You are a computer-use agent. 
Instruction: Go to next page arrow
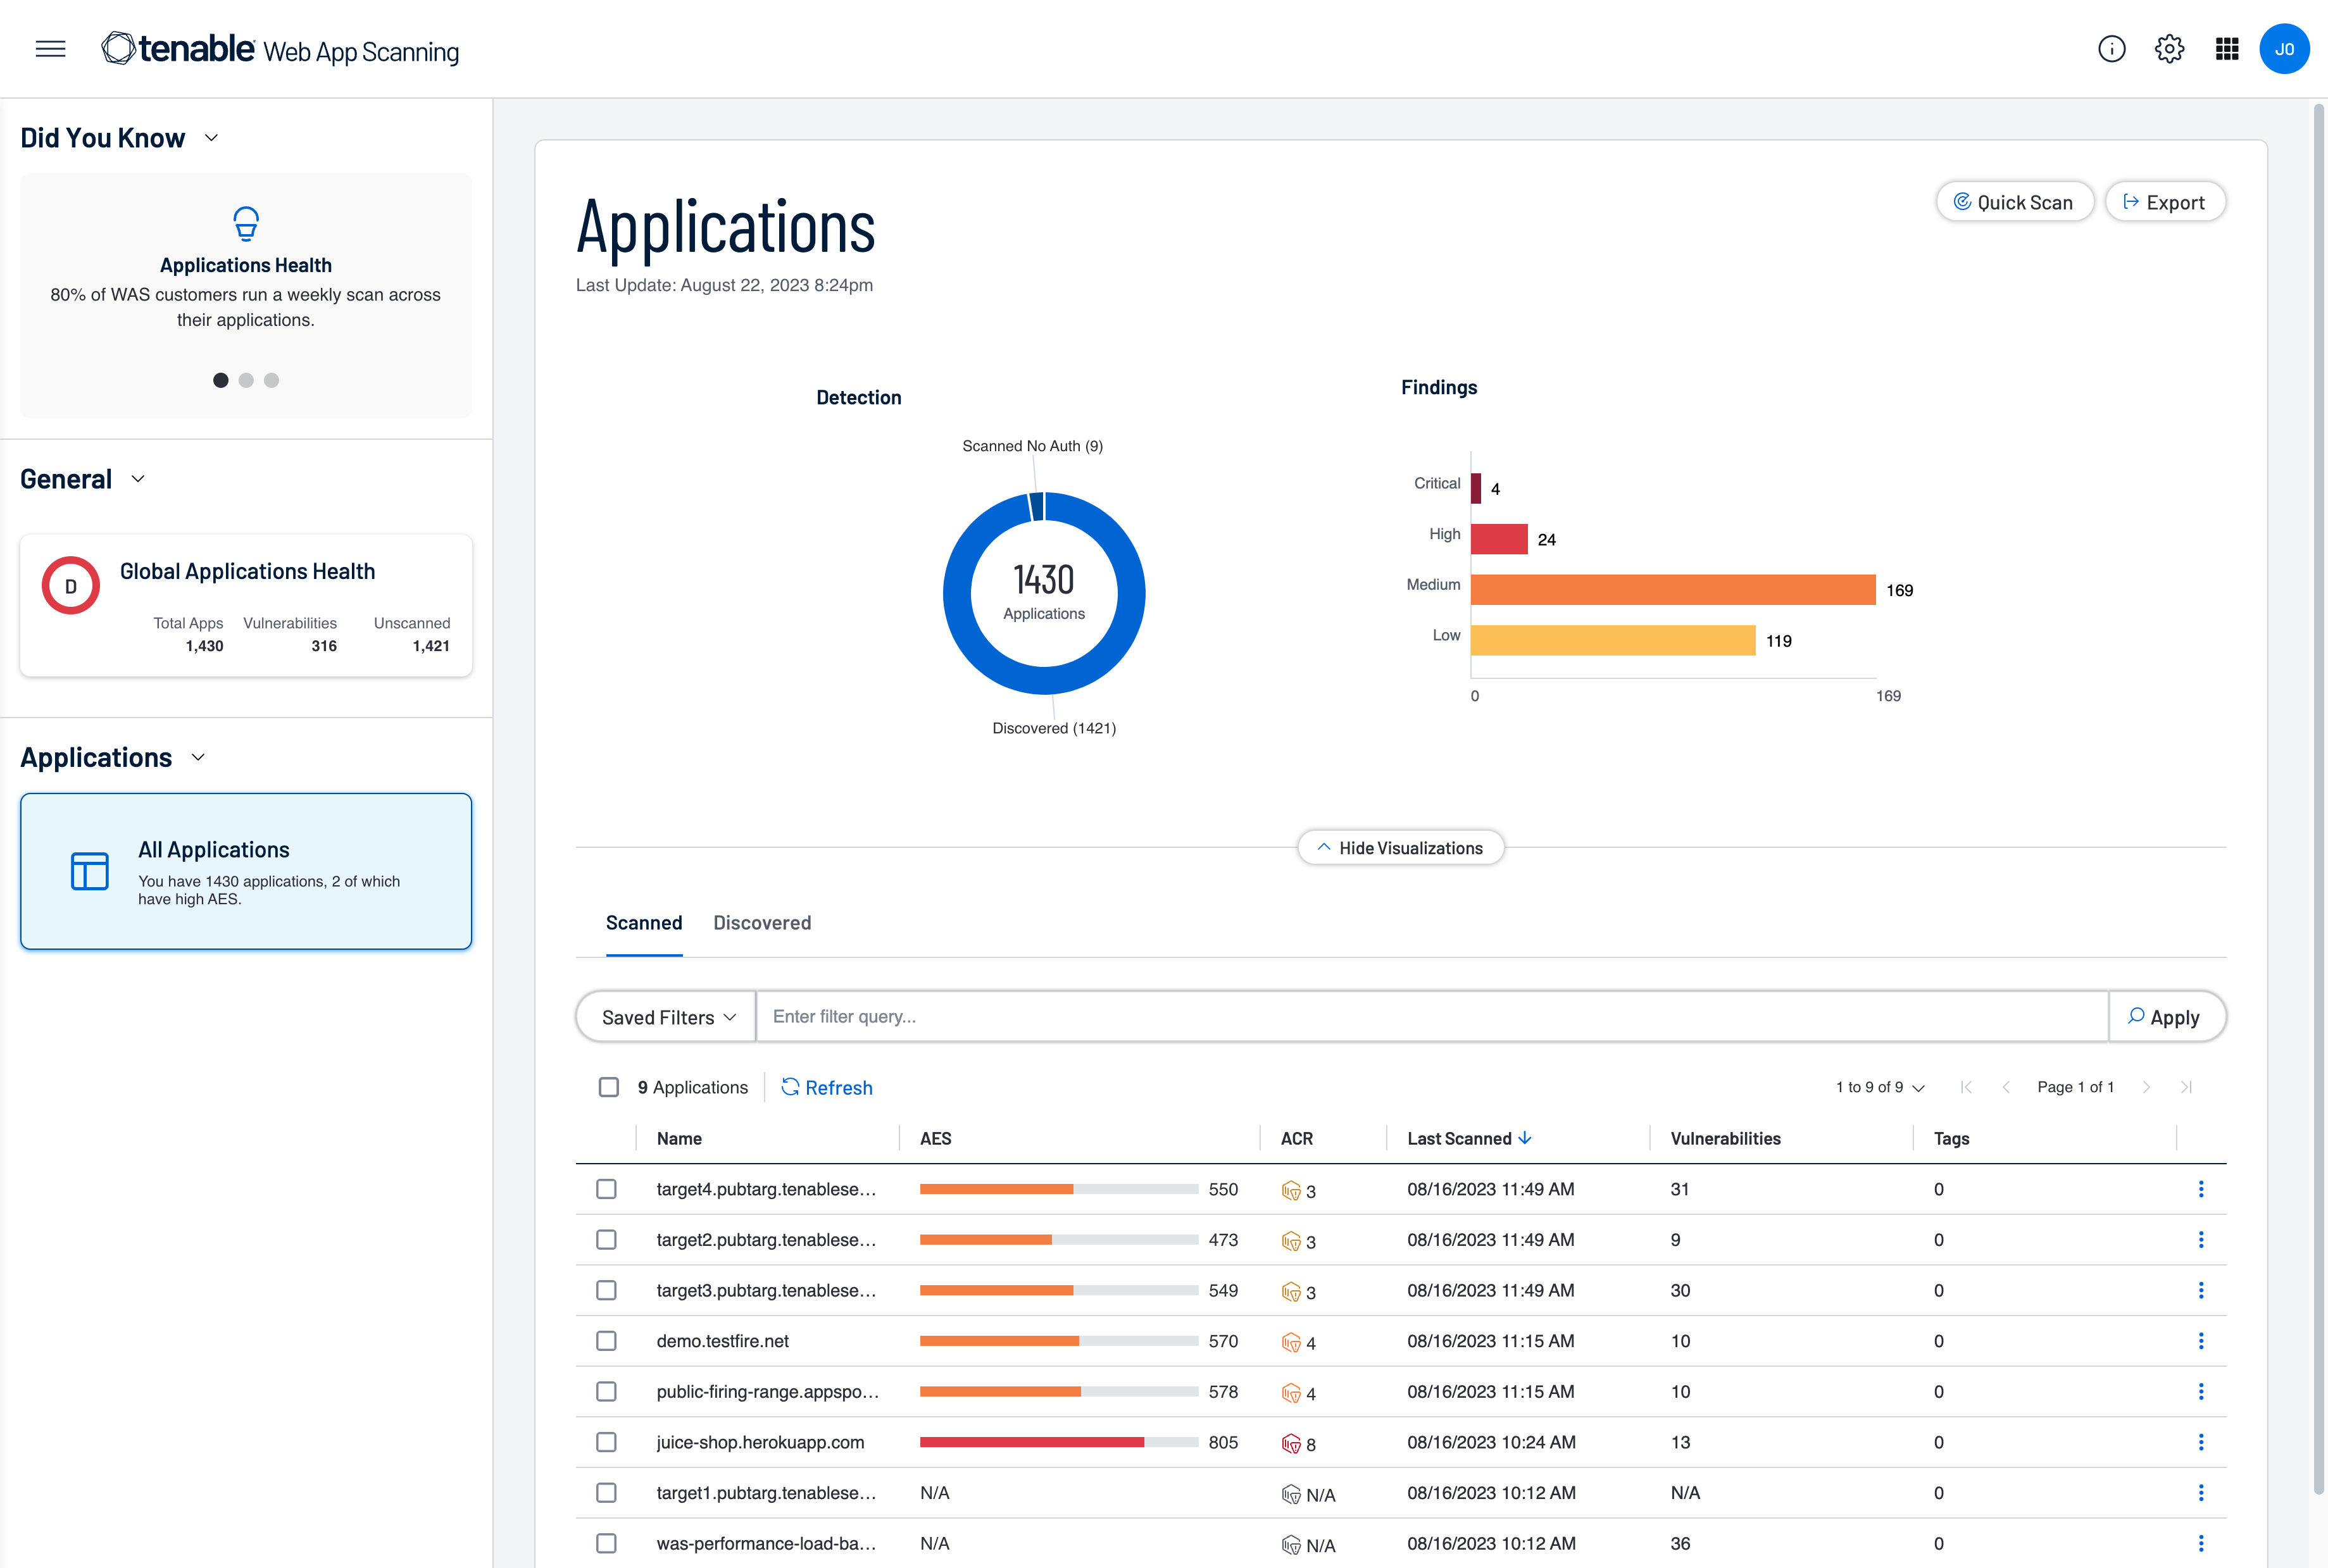pyautogui.click(x=2146, y=1087)
